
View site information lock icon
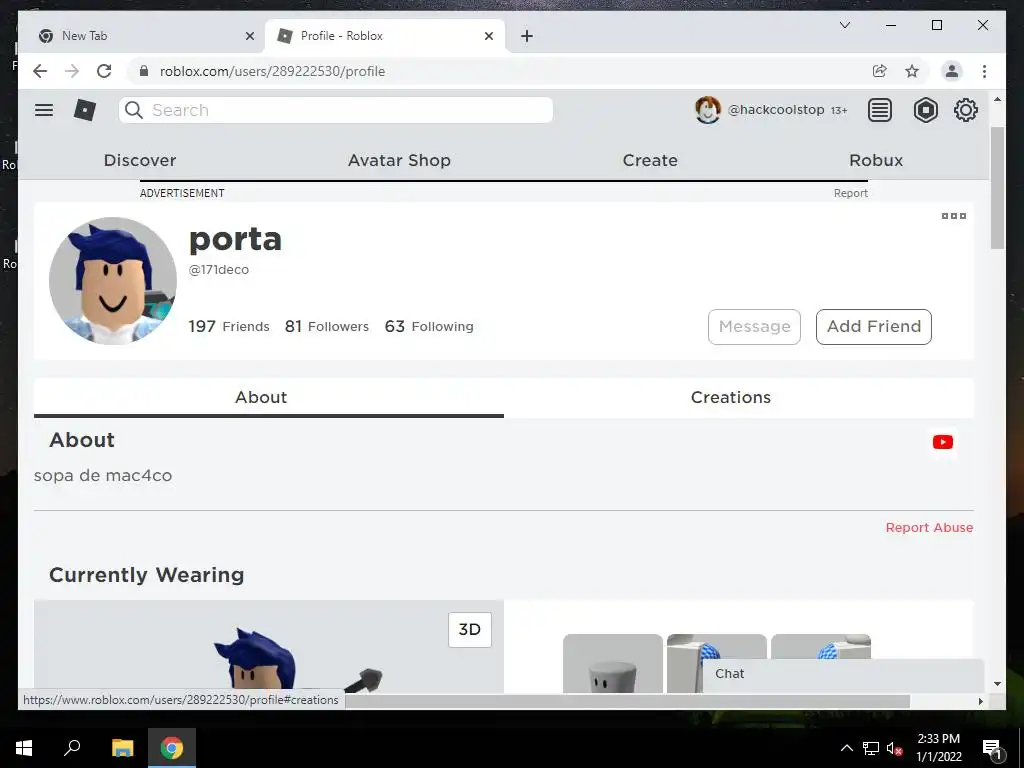pyautogui.click(x=144, y=71)
